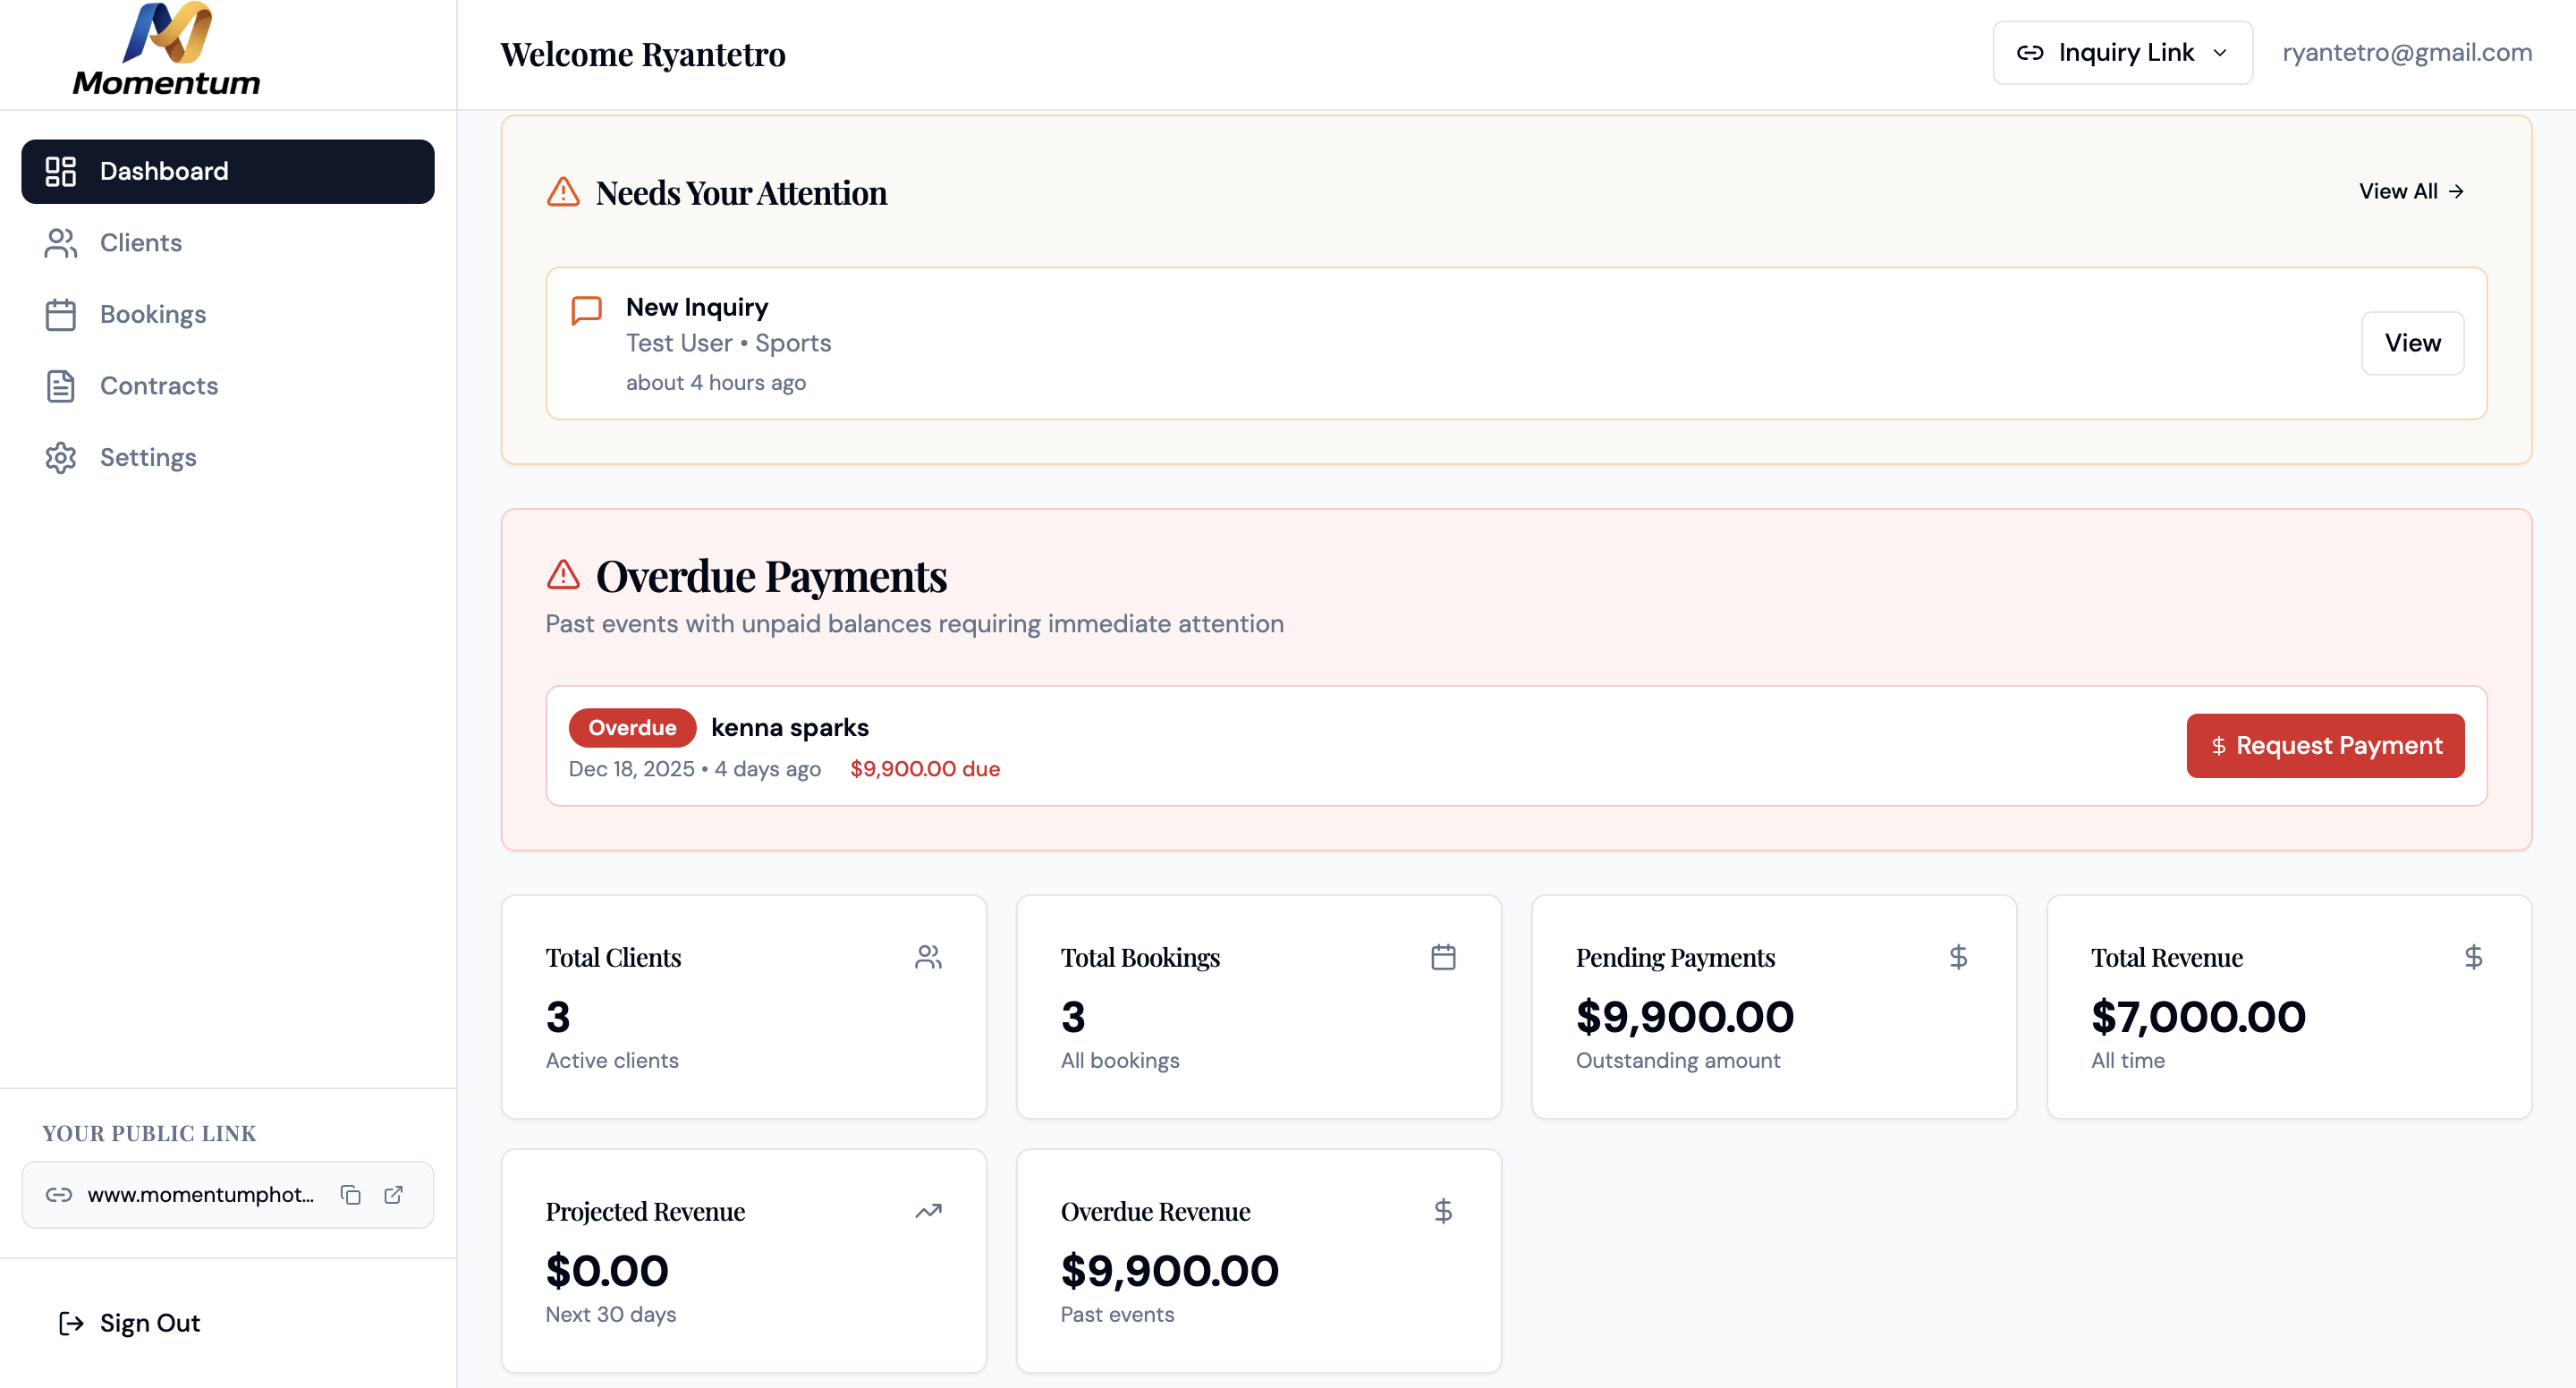Select the Contracts document icon

[x=60, y=386]
